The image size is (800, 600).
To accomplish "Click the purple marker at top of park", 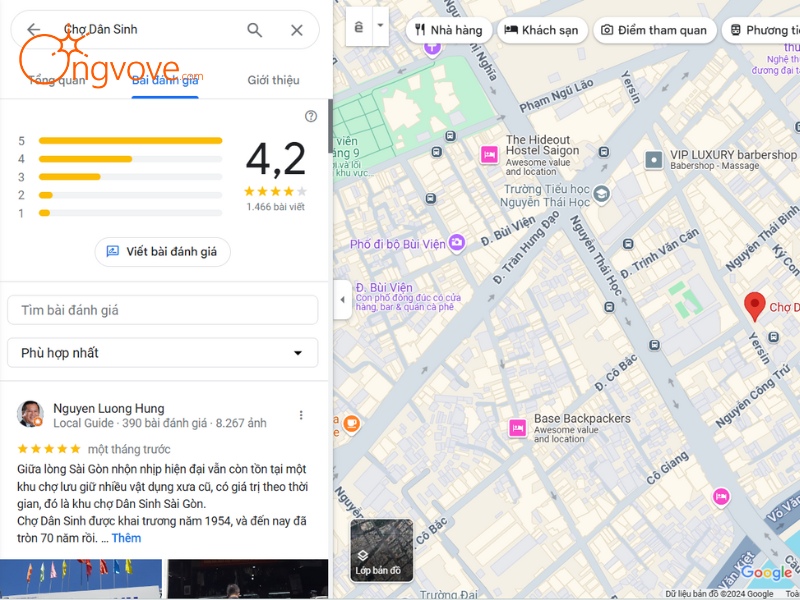I will tap(432, 49).
